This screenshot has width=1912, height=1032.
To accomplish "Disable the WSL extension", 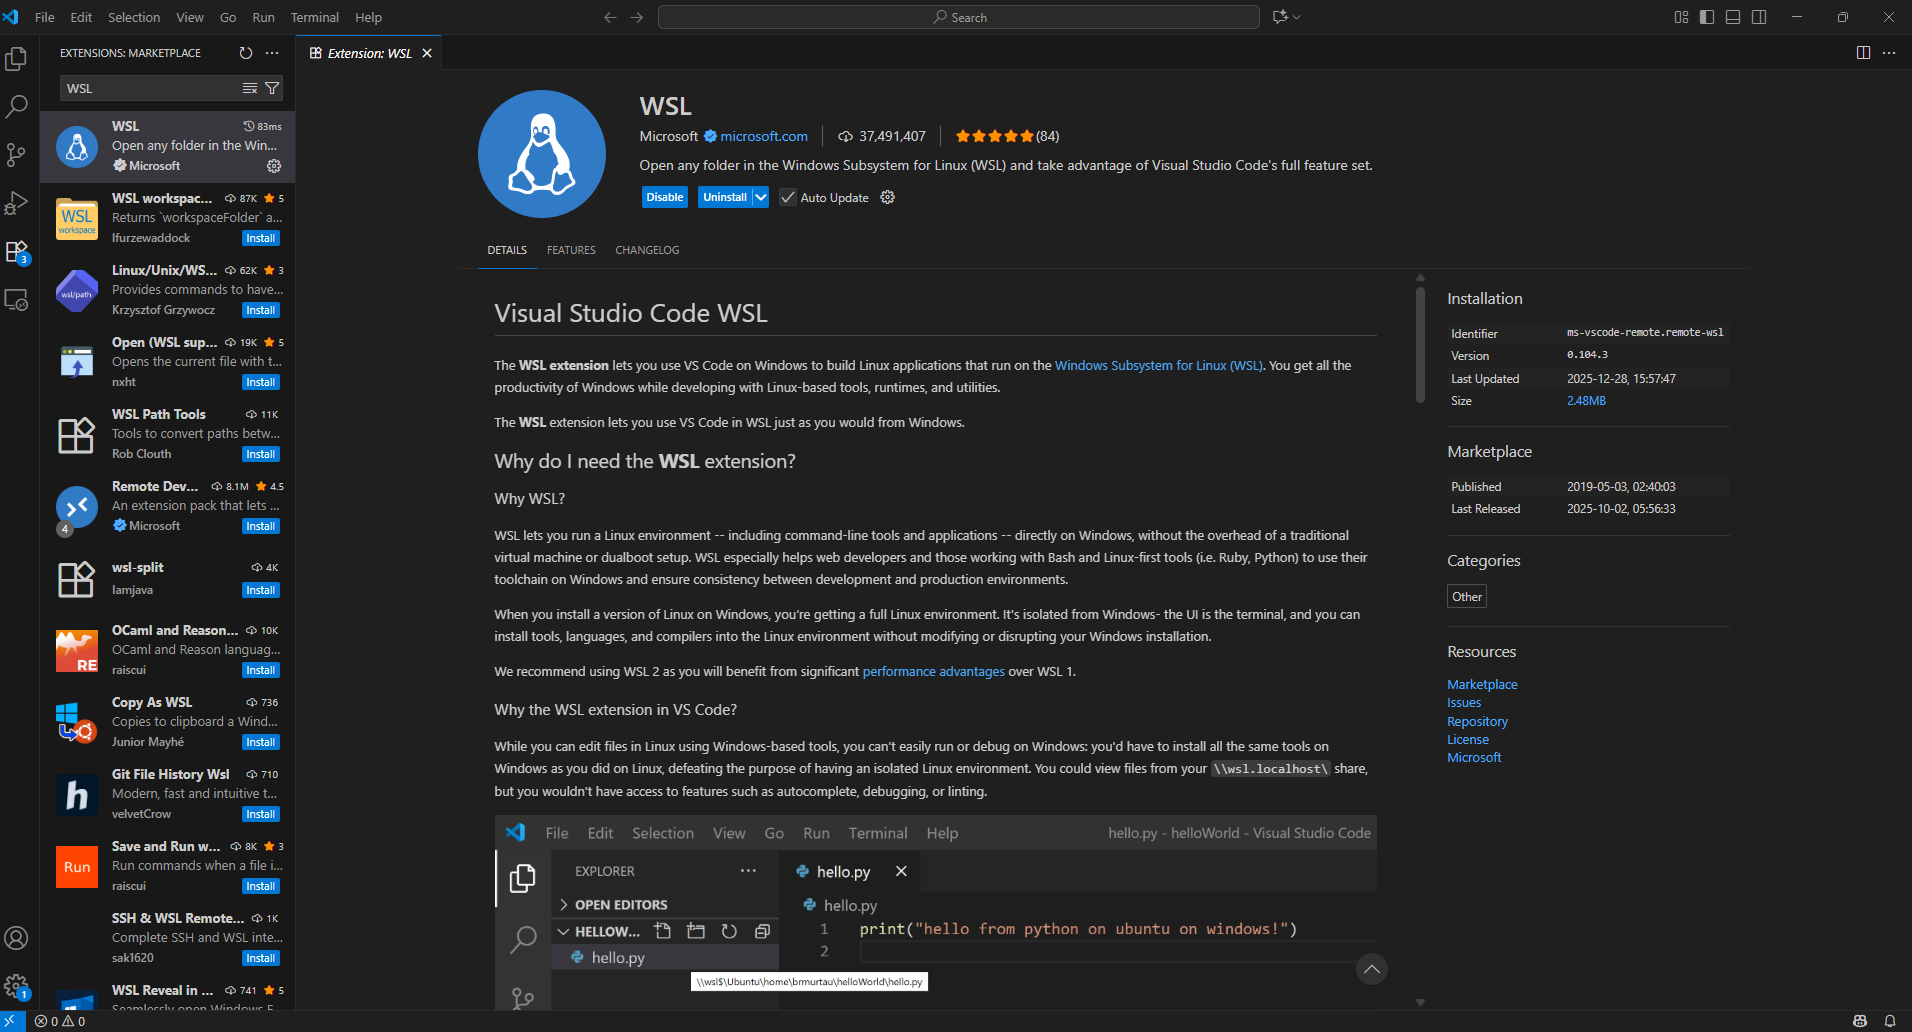I will 665,197.
